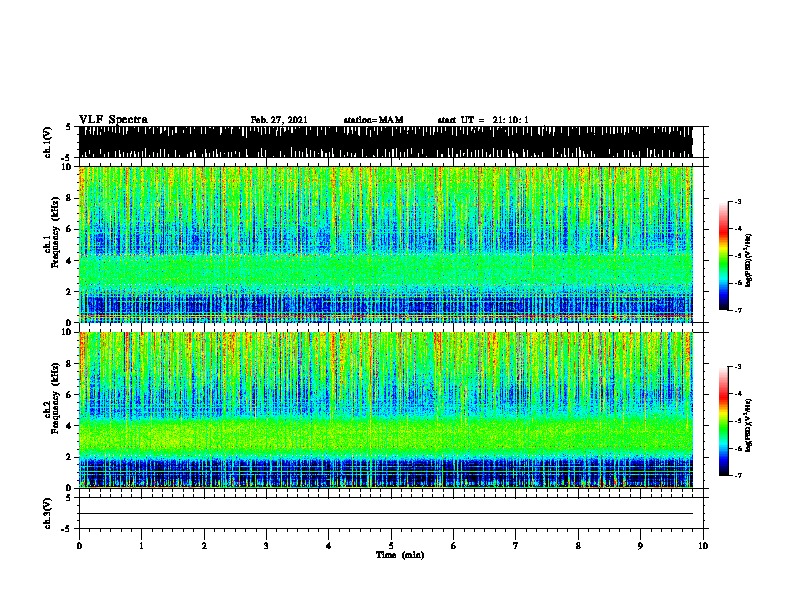
Task: Click the ch.1(V) waveform panel at top
Action: point(391,142)
